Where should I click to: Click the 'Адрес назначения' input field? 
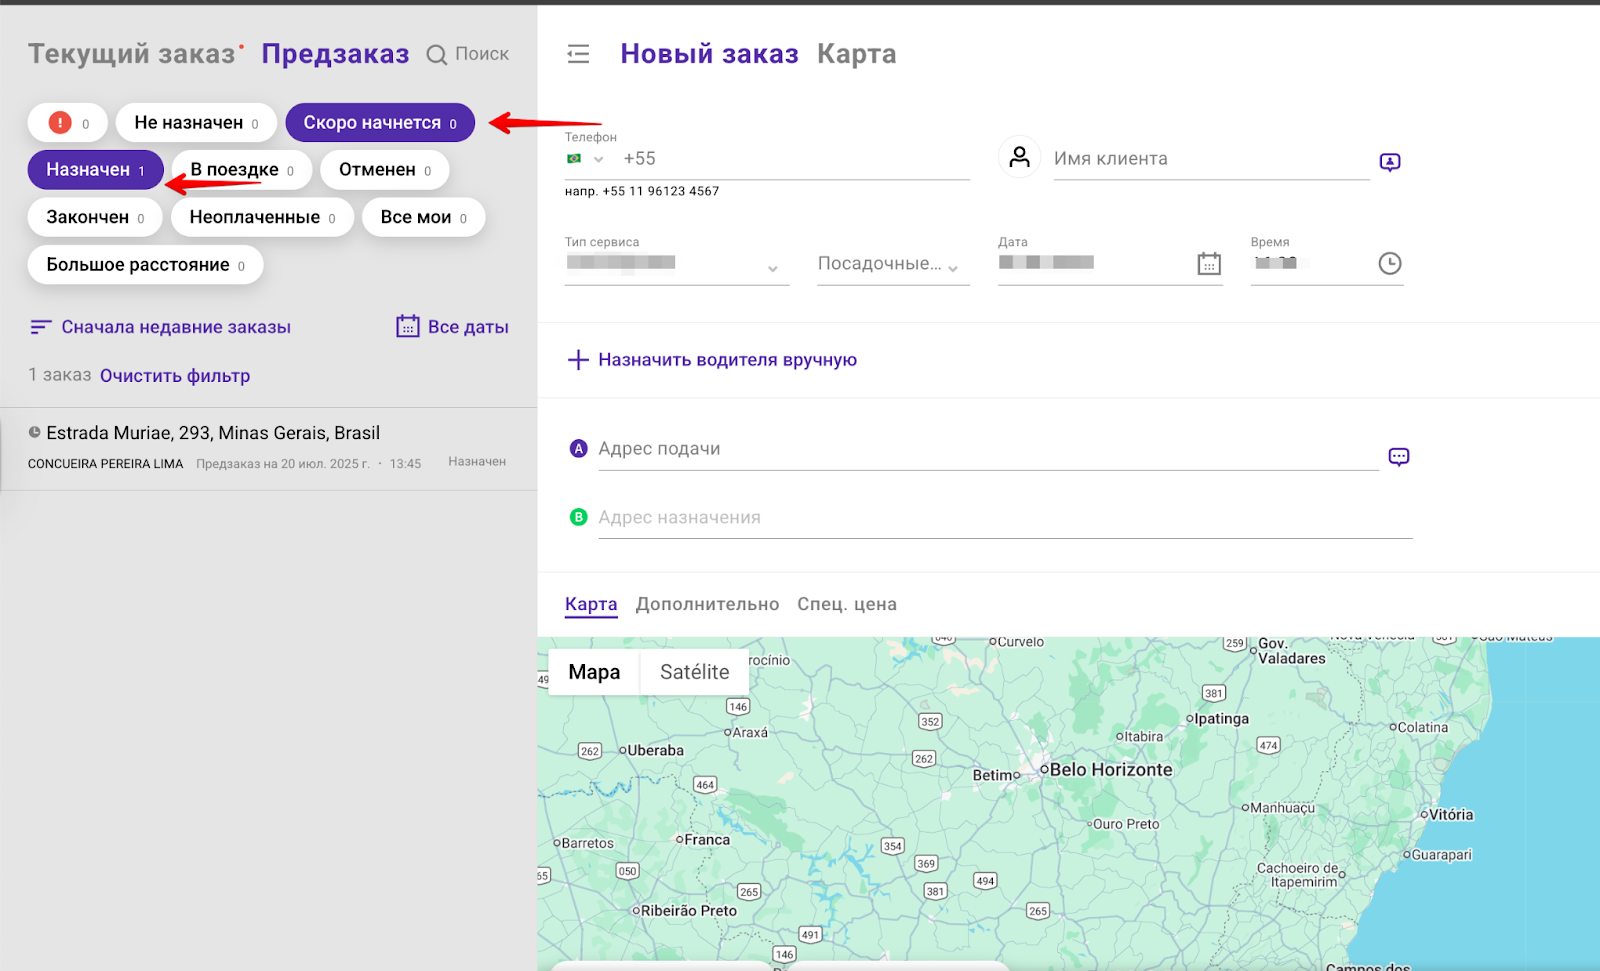[x=1004, y=518]
